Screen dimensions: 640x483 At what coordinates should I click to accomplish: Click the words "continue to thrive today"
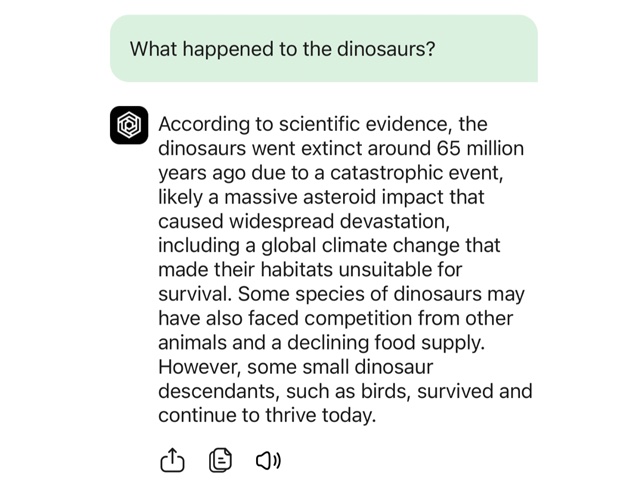[x=267, y=414]
